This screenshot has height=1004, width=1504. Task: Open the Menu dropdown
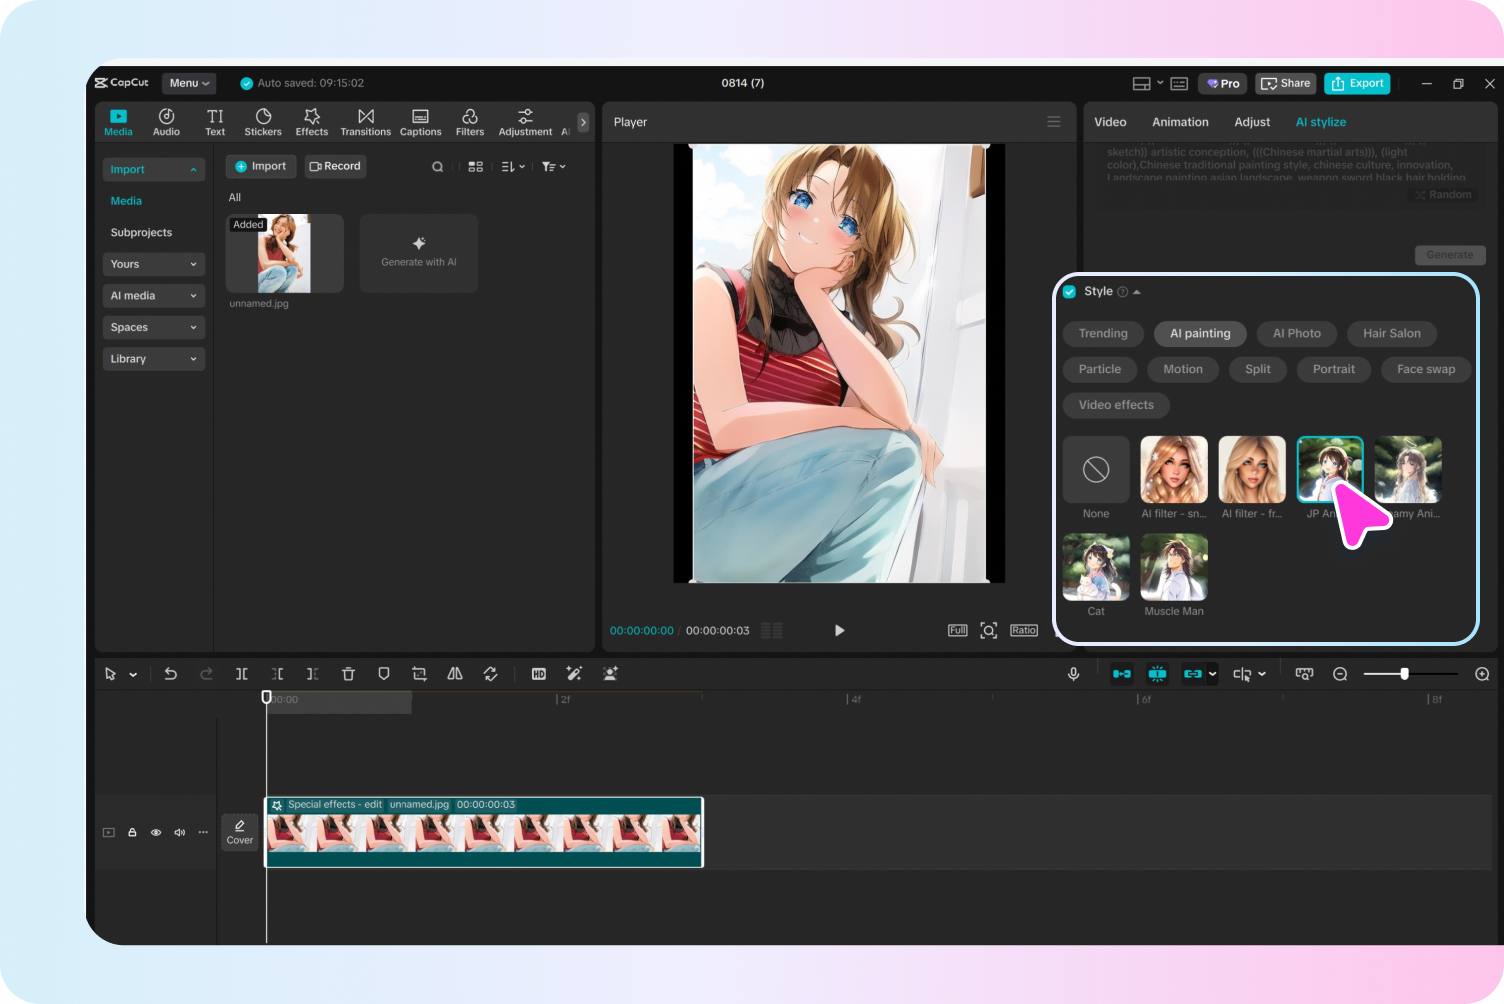[189, 83]
